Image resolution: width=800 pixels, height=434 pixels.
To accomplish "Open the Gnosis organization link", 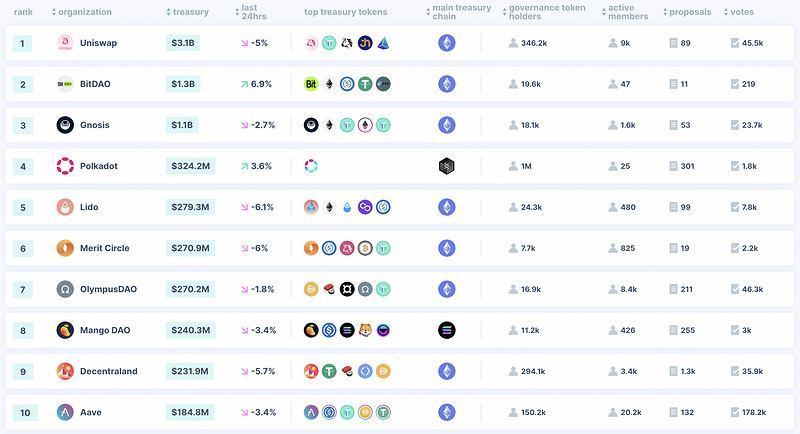I will (x=94, y=125).
